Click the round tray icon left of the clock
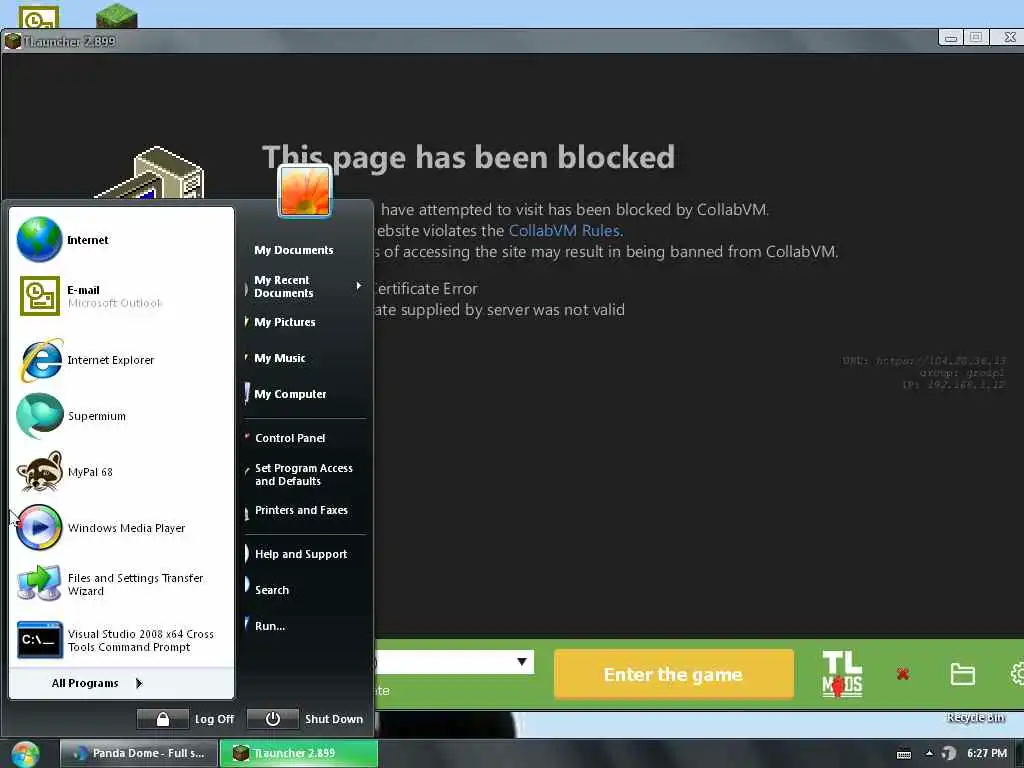 [949, 754]
